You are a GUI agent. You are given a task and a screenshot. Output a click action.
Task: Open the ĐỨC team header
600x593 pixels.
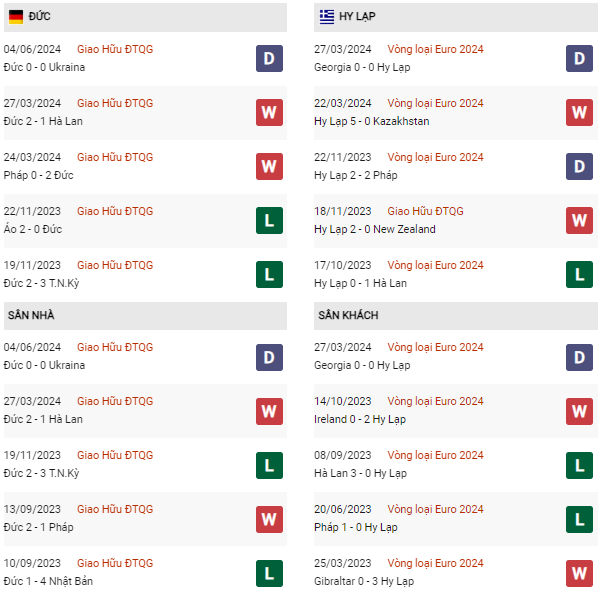41,17
